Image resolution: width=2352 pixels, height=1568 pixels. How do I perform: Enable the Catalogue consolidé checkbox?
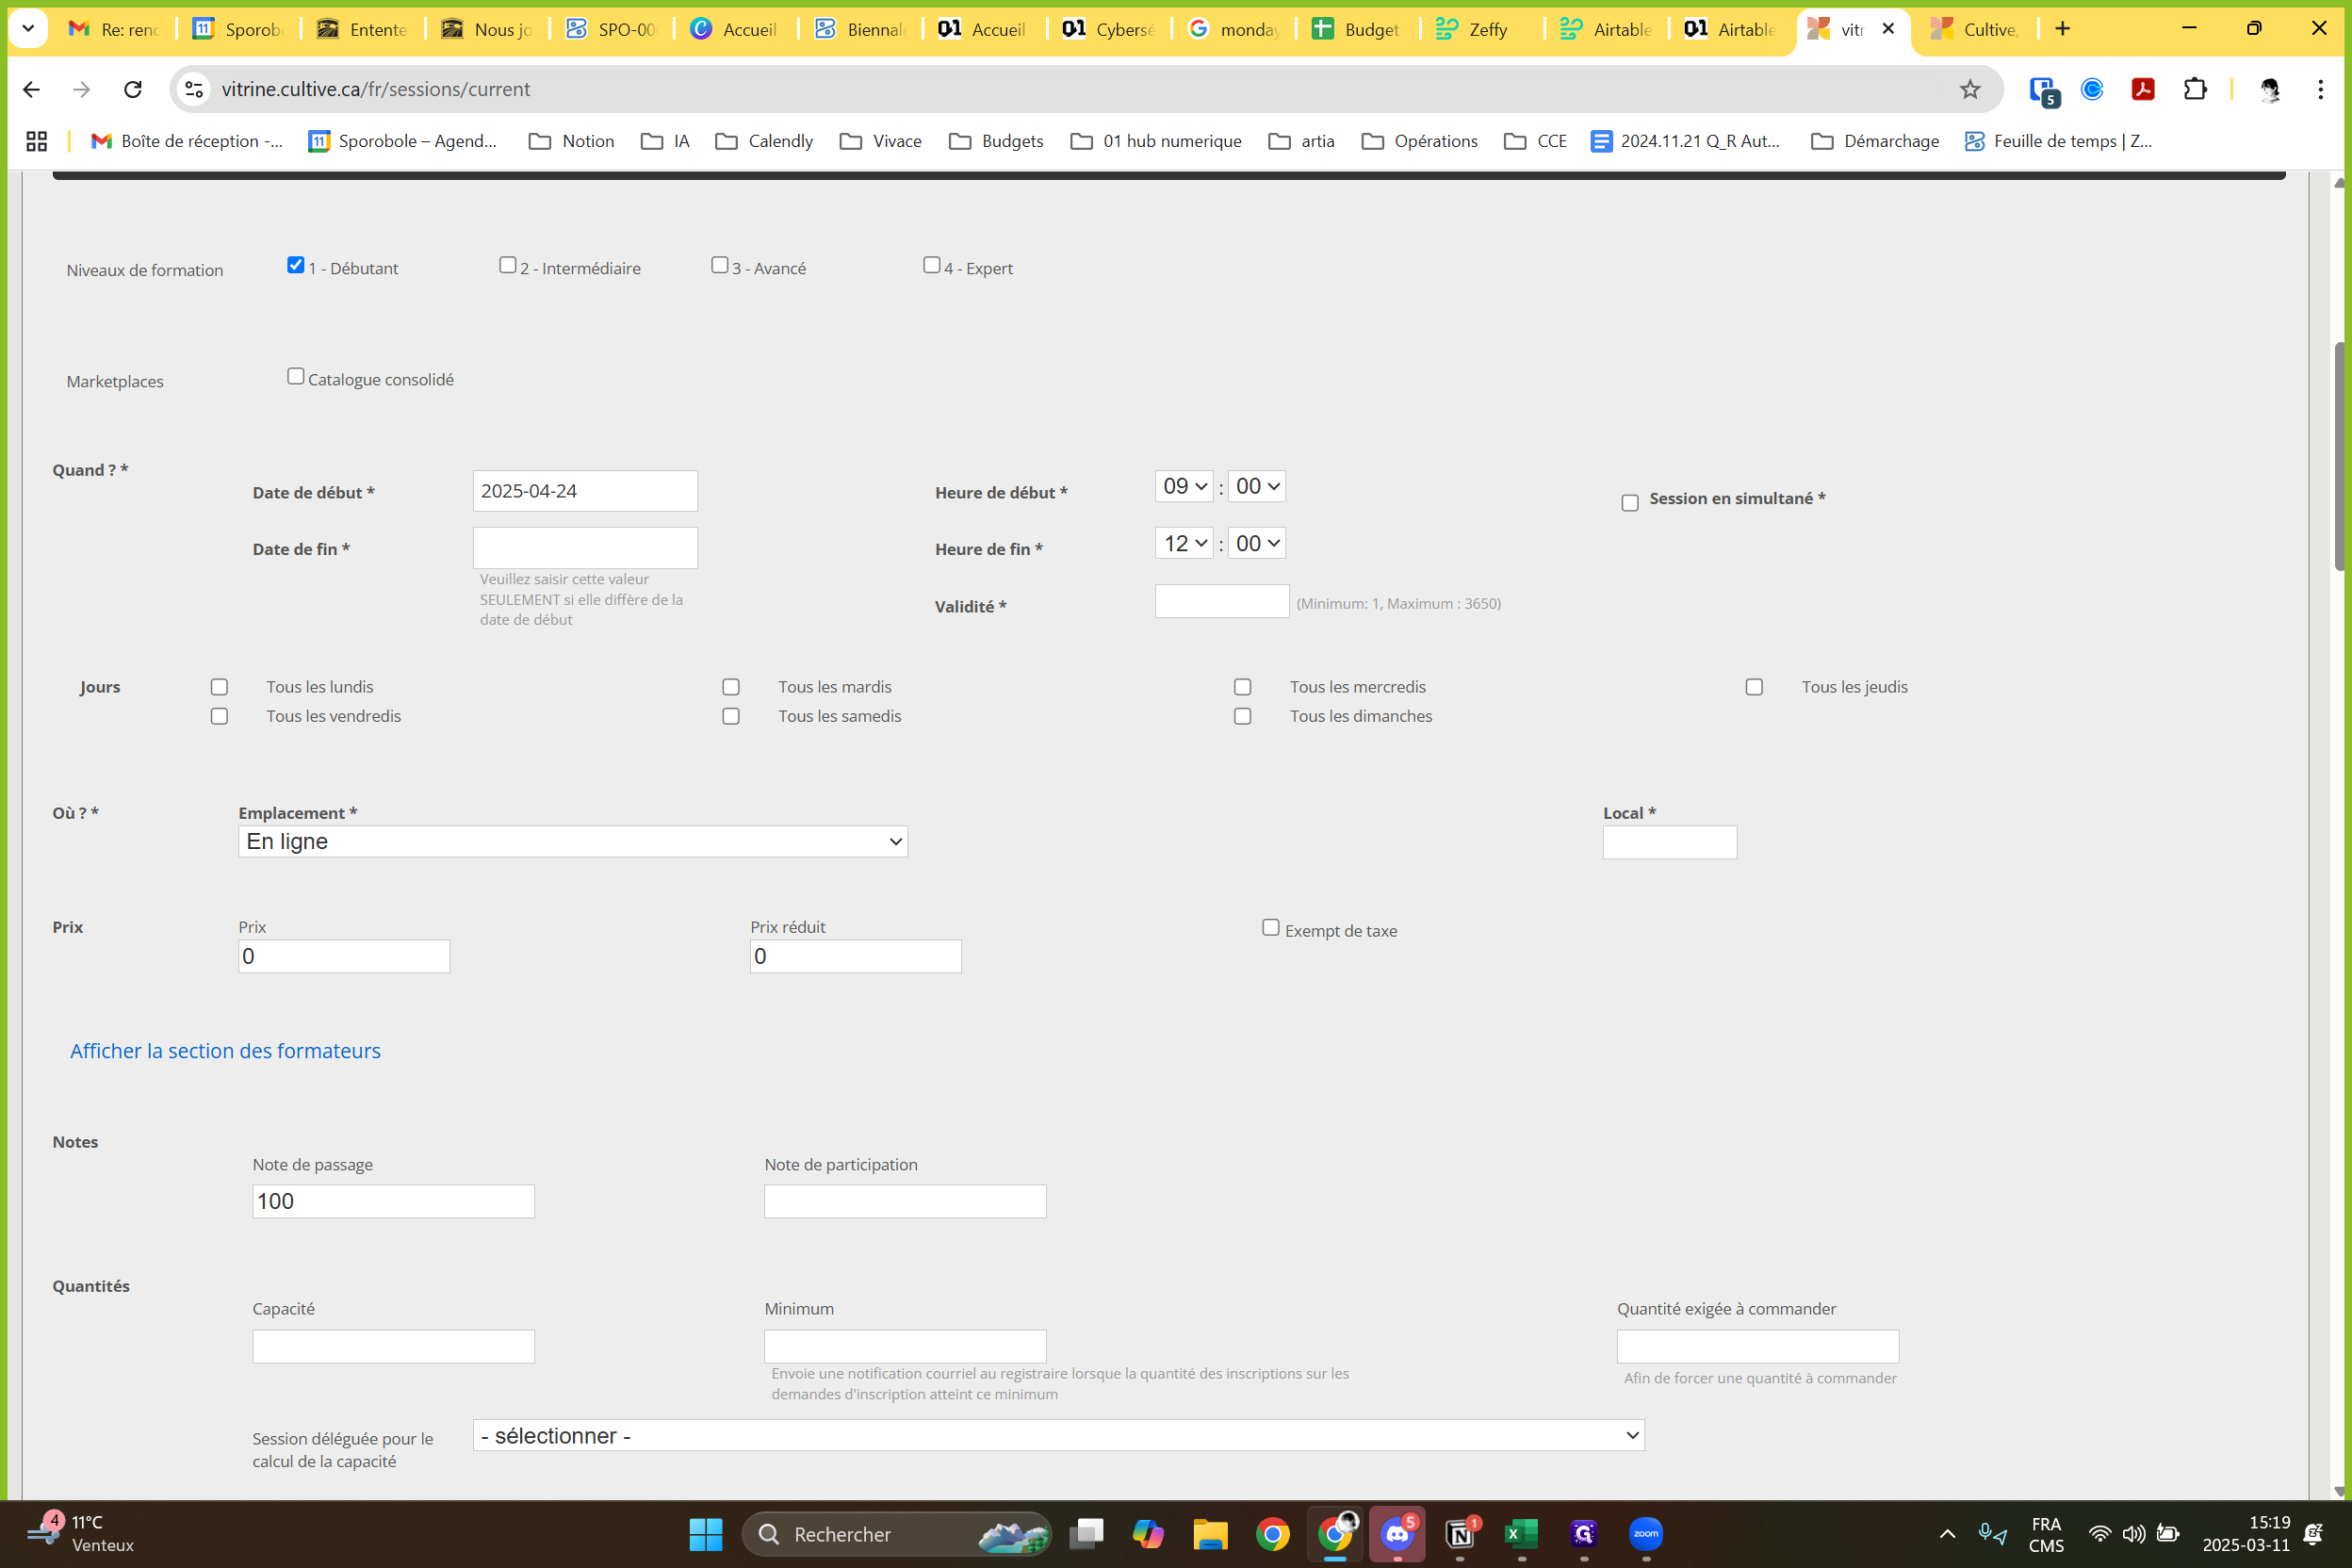pos(295,376)
